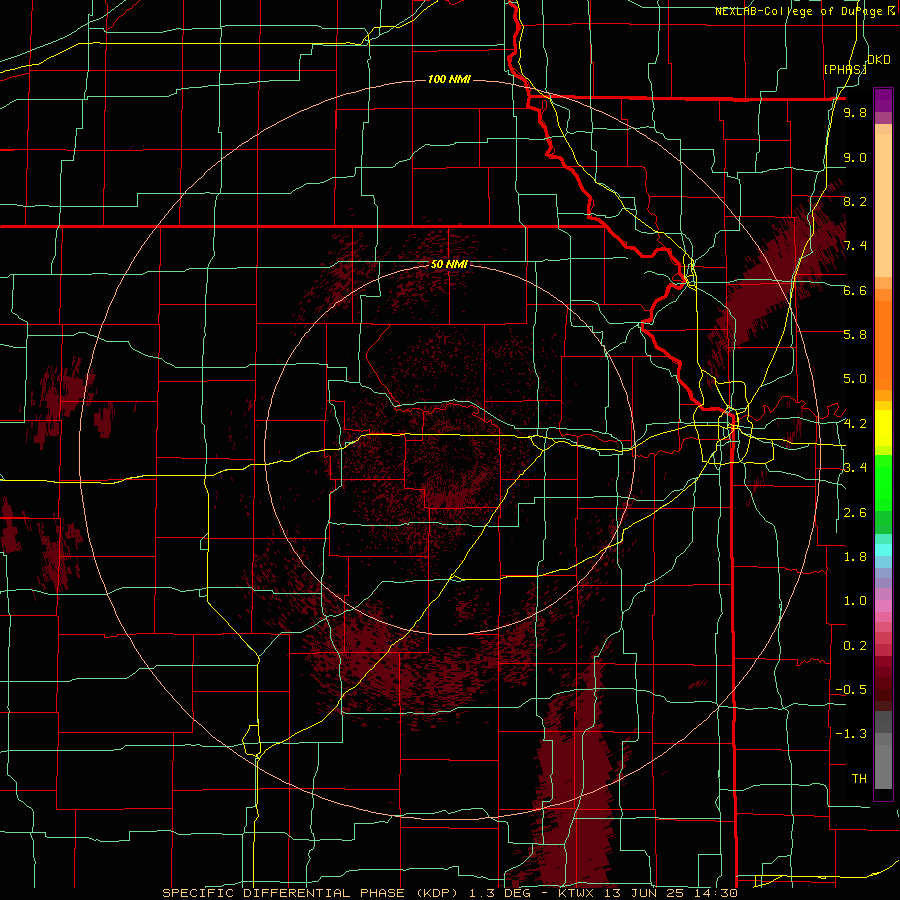Click the orange segment of the color bar
Screen dimensions: 900x900
[x=883, y=344]
